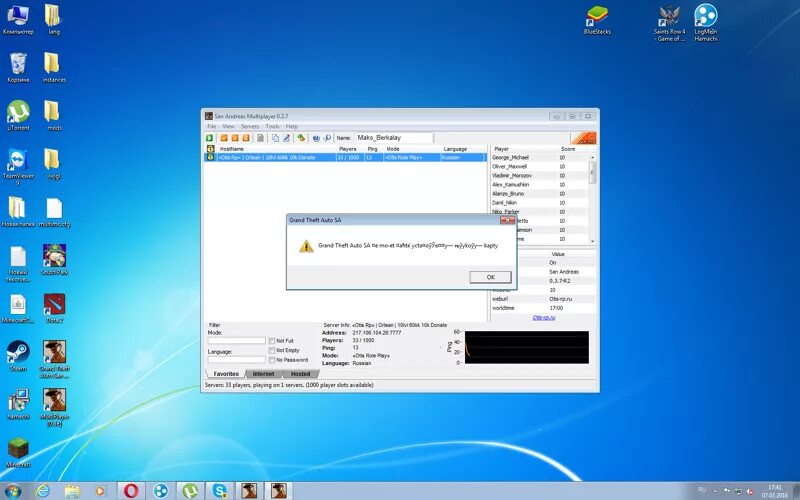Open uTorrent desktop shortcut
The width and height of the screenshot is (800, 500).
click(18, 116)
